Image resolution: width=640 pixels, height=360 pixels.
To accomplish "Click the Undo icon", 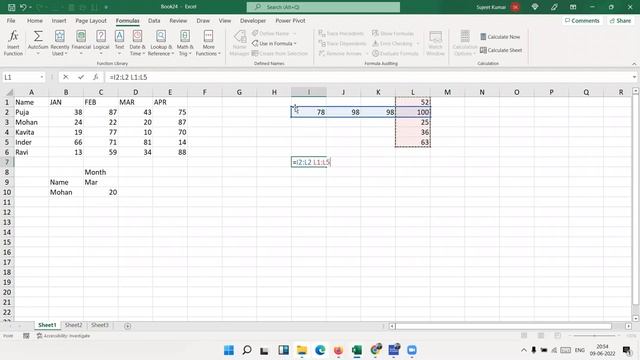I will point(23,7).
